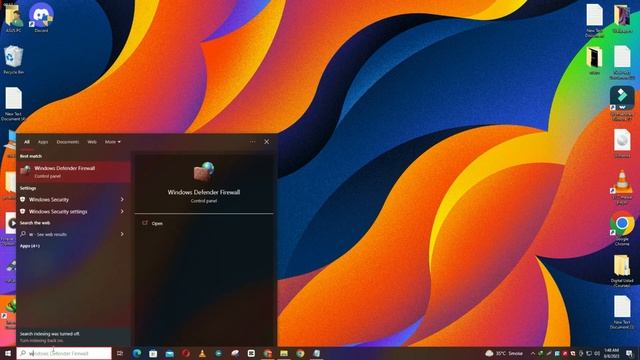
Task: Select Wondershare Filmora desktop shortcut
Action: (622, 103)
